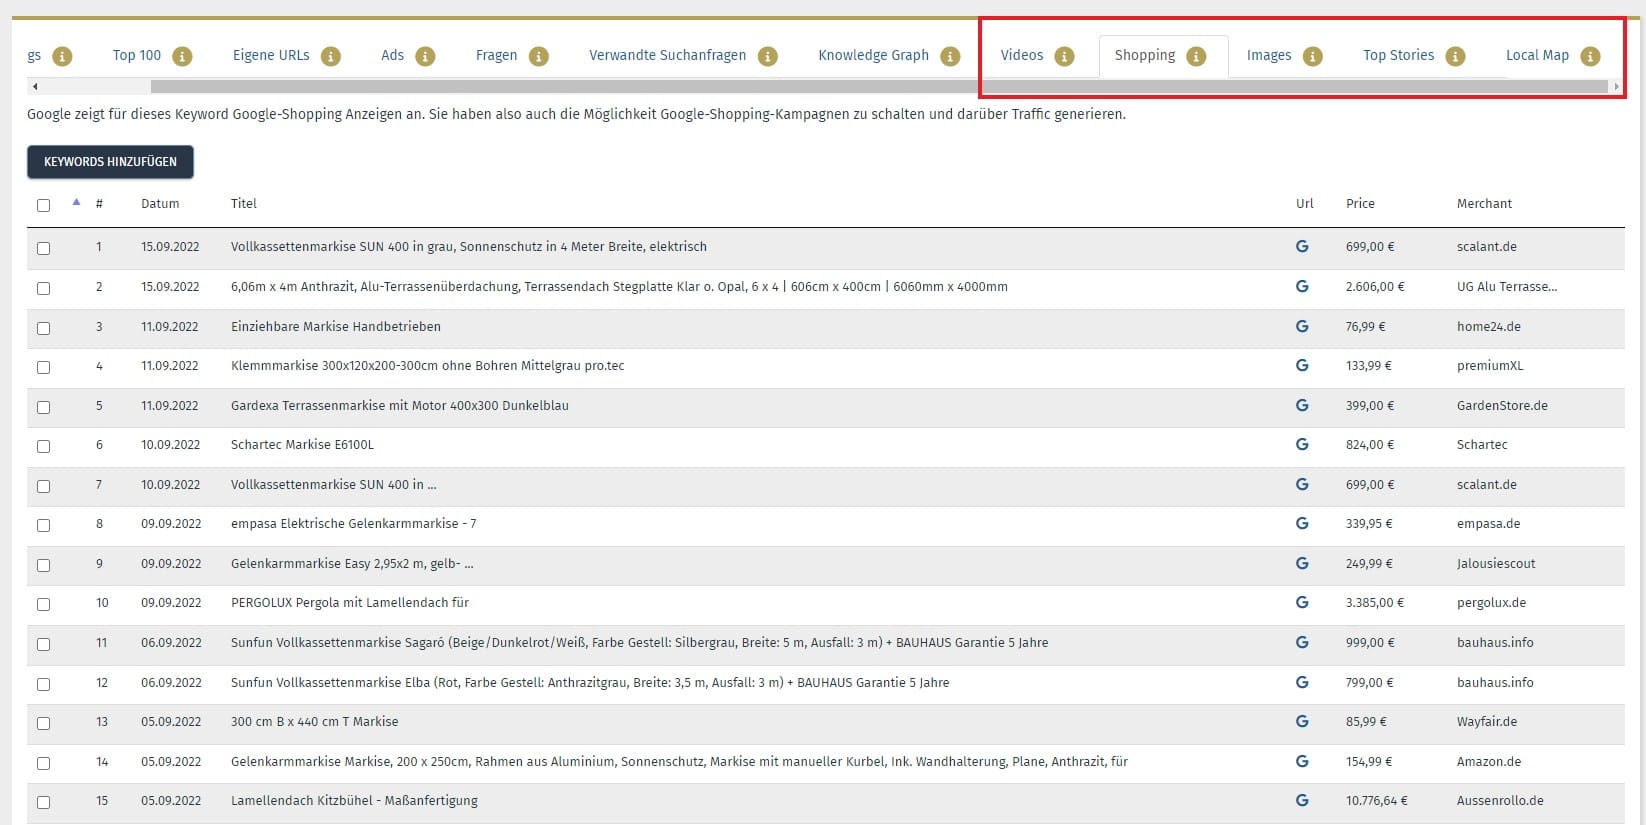Check the box for row 15 Lamellendach Kitzbühel
This screenshot has height=825, width=1646.
pos(43,802)
